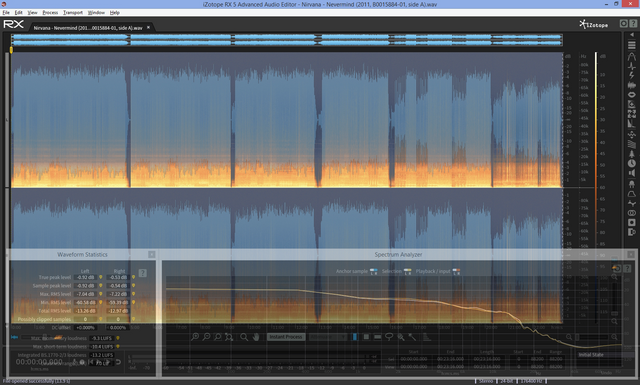The width and height of the screenshot is (640, 385).
Task: Select the hand grab tool
Action: click(256, 337)
